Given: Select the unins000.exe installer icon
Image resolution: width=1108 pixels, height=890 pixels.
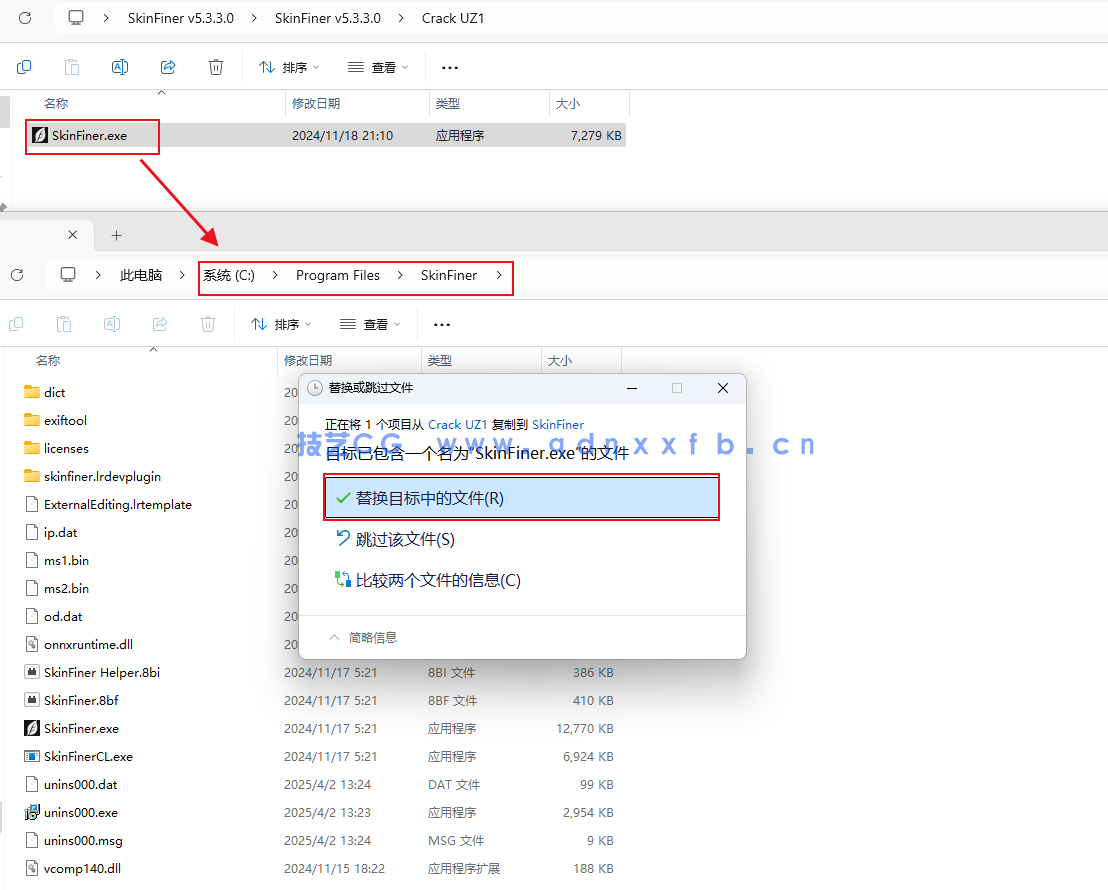Looking at the screenshot, I should tap(31, 812).
